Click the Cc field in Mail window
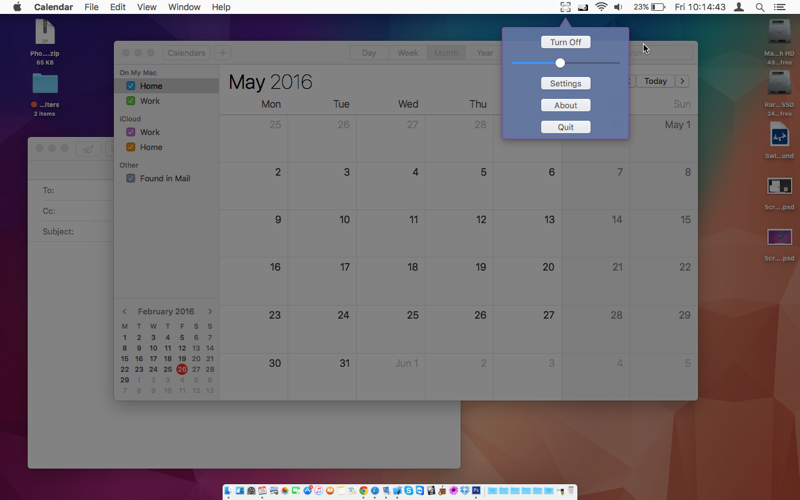800x500 pixels. [77, 211]
